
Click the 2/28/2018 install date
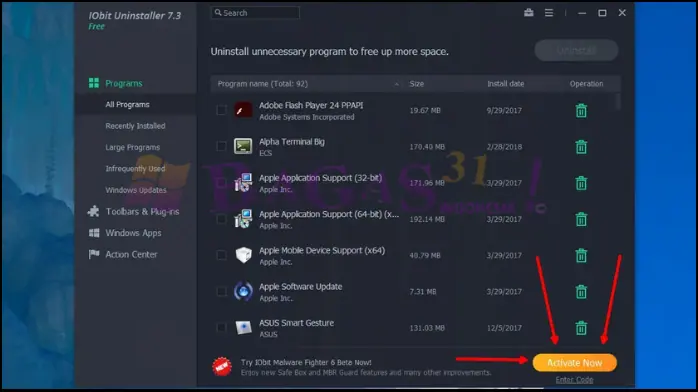[x=504, y=147]
